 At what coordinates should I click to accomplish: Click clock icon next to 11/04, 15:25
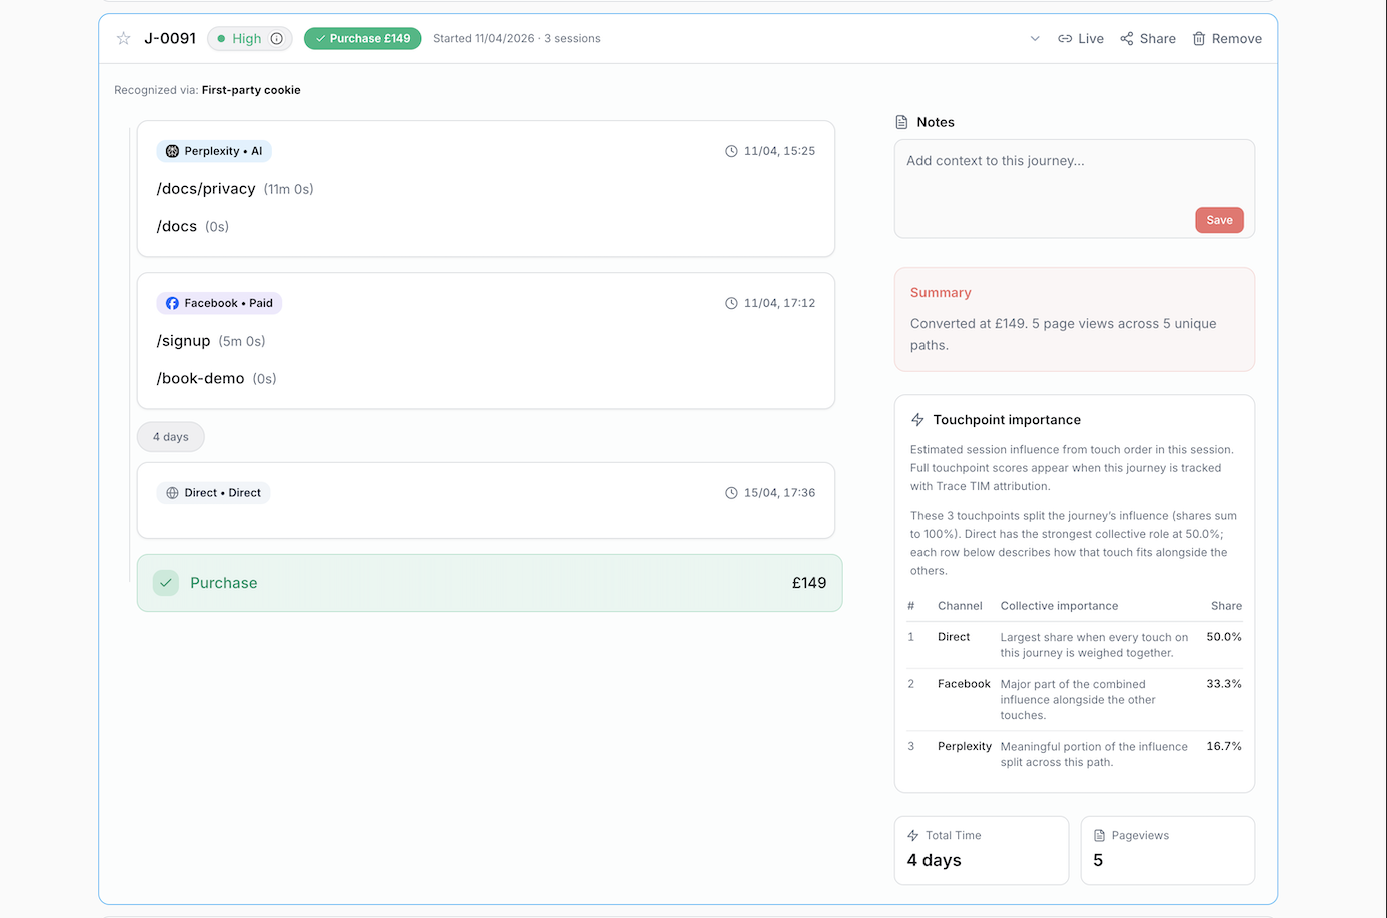pos(731,151)
